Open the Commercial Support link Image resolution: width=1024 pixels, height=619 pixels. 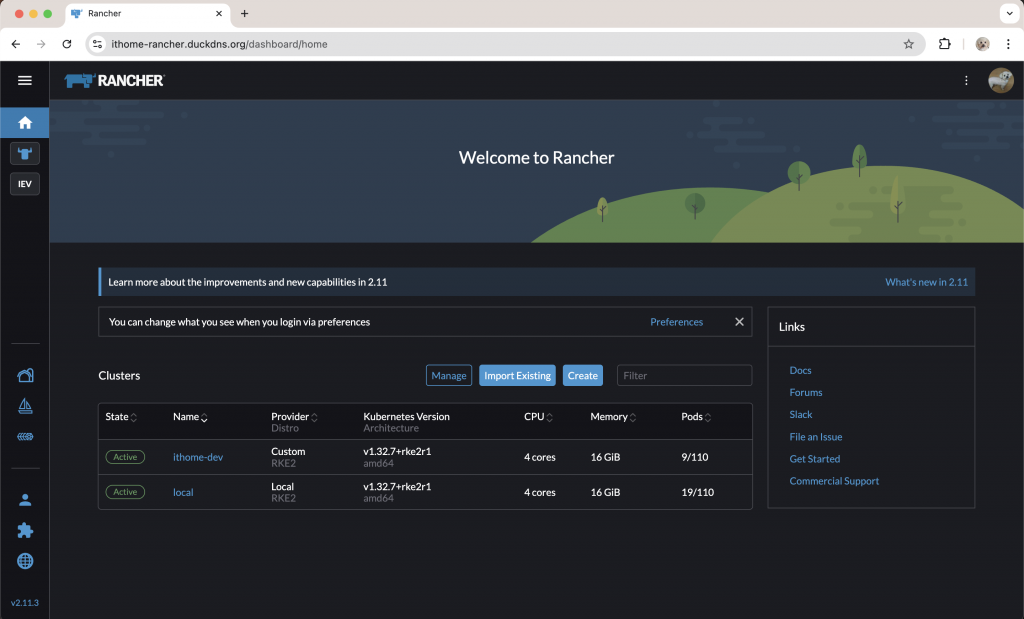click(x=834, y=481)
